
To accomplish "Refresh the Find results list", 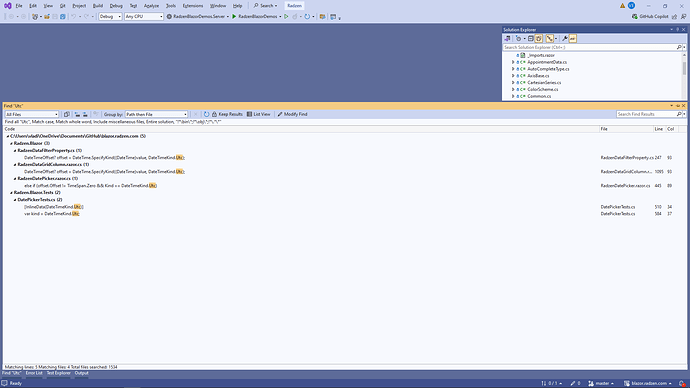I will tap(206, 114).
